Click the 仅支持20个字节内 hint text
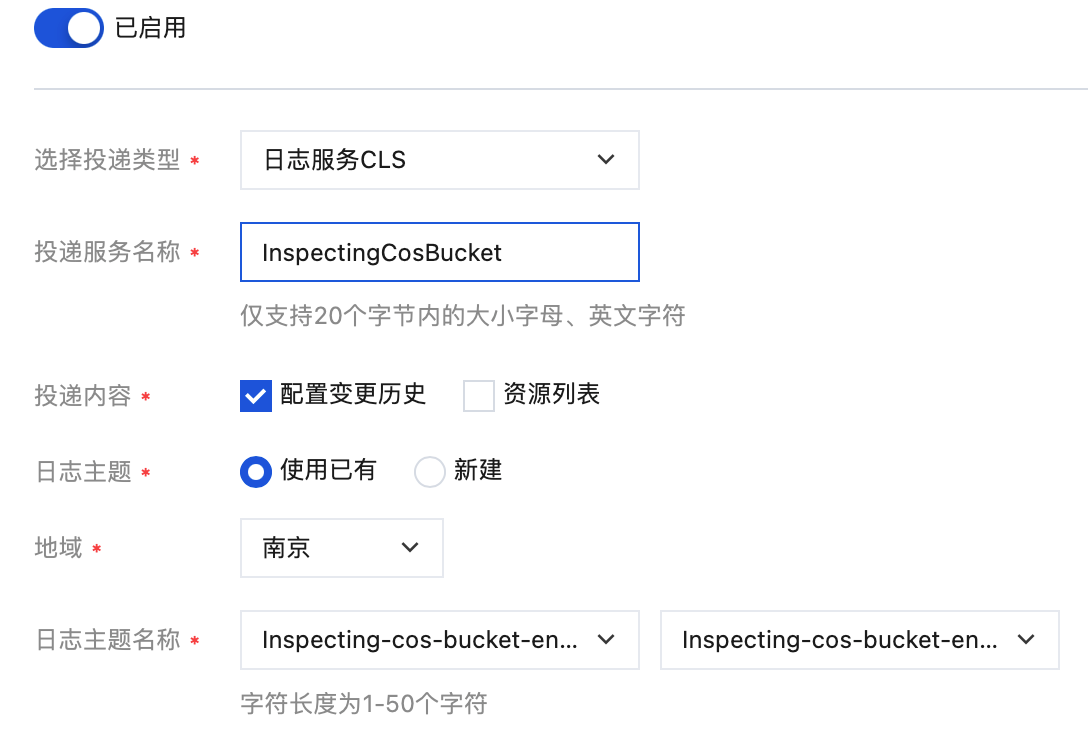The height and width of the screenshot is (740, 1088). [462, 316]
